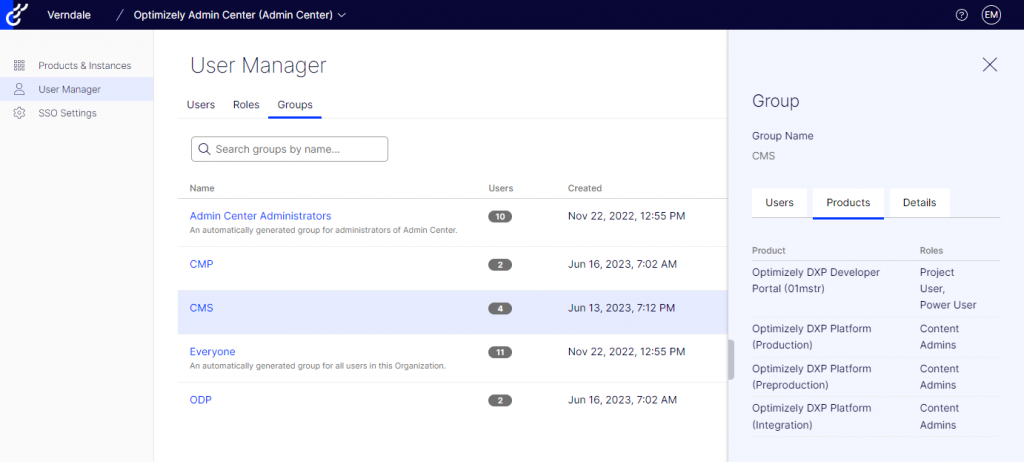Click the User Manager person icon
This screenshot has width=1024, height=462.
[19, 89]
